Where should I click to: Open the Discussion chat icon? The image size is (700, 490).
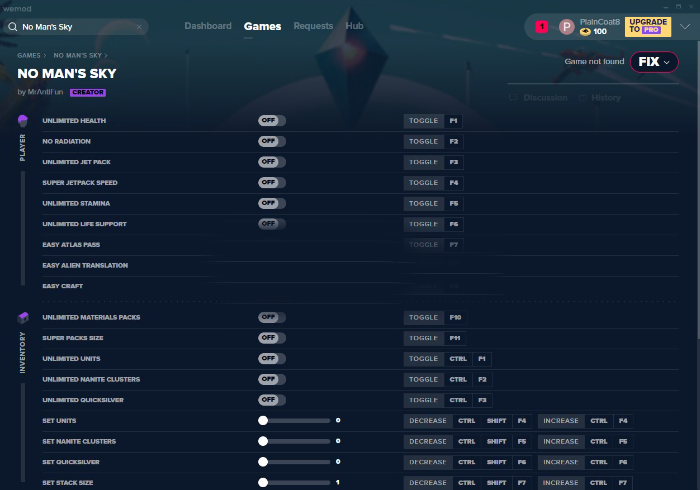[x=513, y=98]
